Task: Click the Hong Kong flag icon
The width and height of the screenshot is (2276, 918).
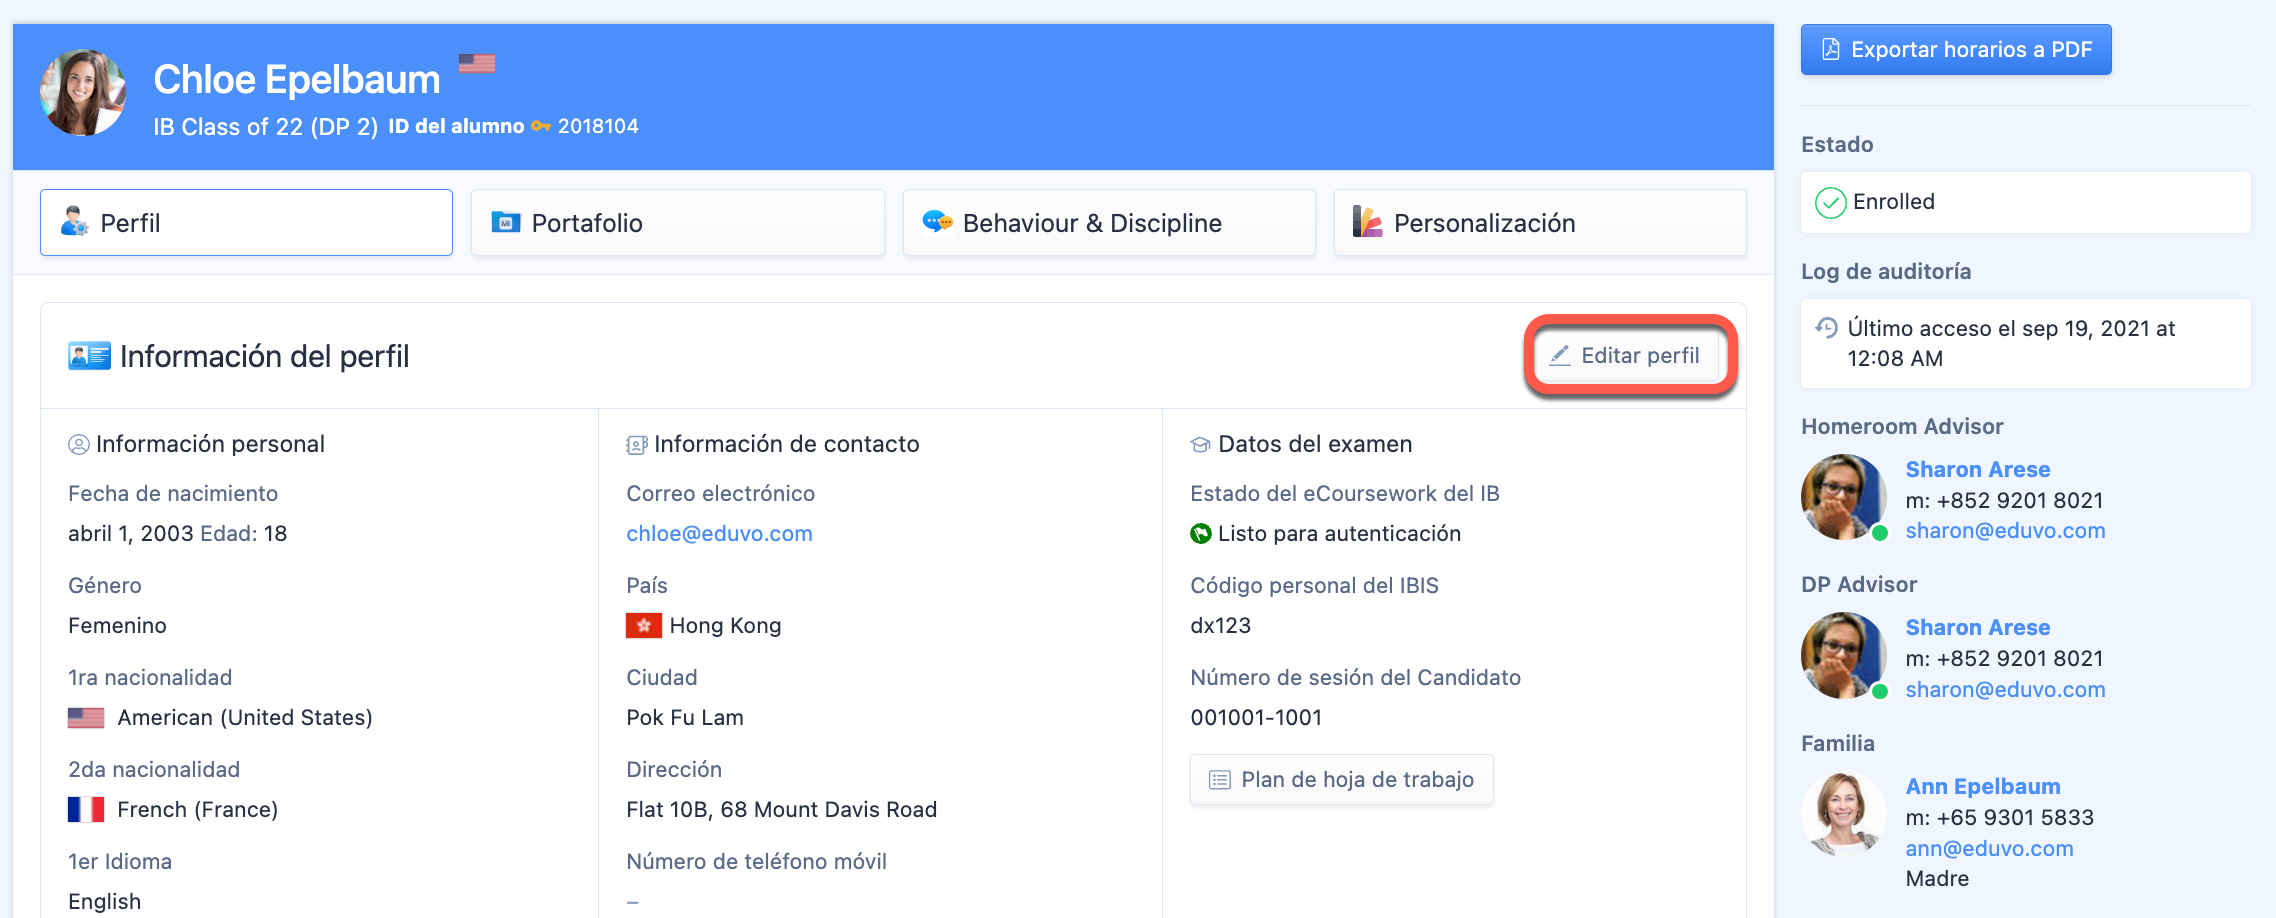Action: pos(643,626)
